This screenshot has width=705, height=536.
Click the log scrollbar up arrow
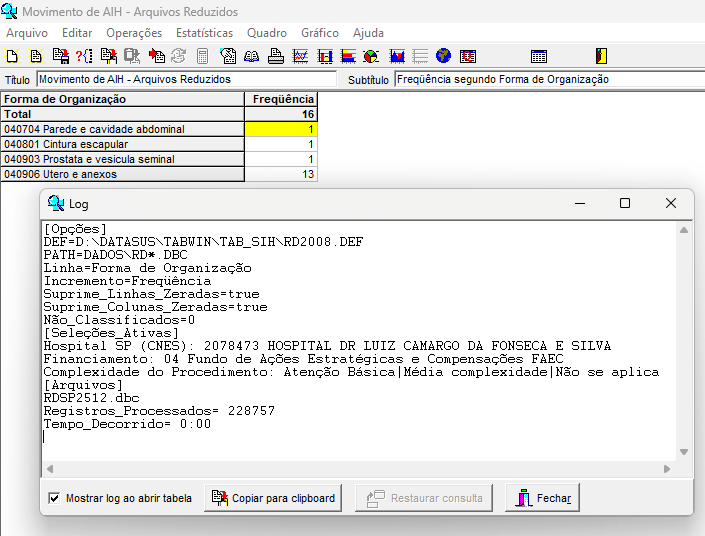point(684,230)
